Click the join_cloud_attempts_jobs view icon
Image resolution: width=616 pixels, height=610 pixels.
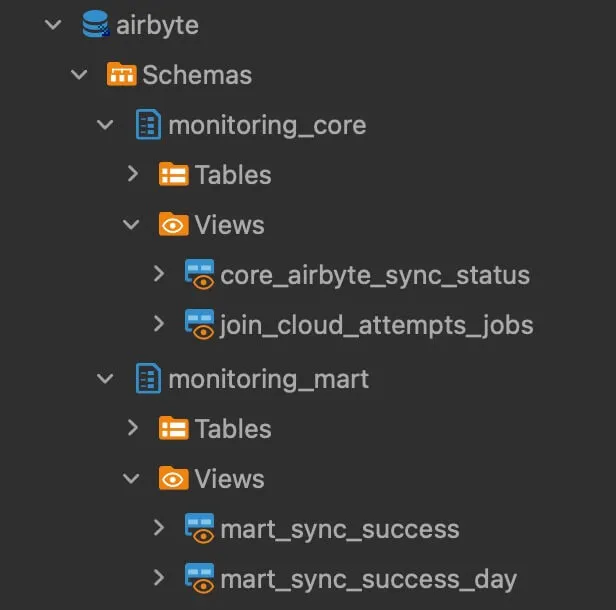coord(200,324)
